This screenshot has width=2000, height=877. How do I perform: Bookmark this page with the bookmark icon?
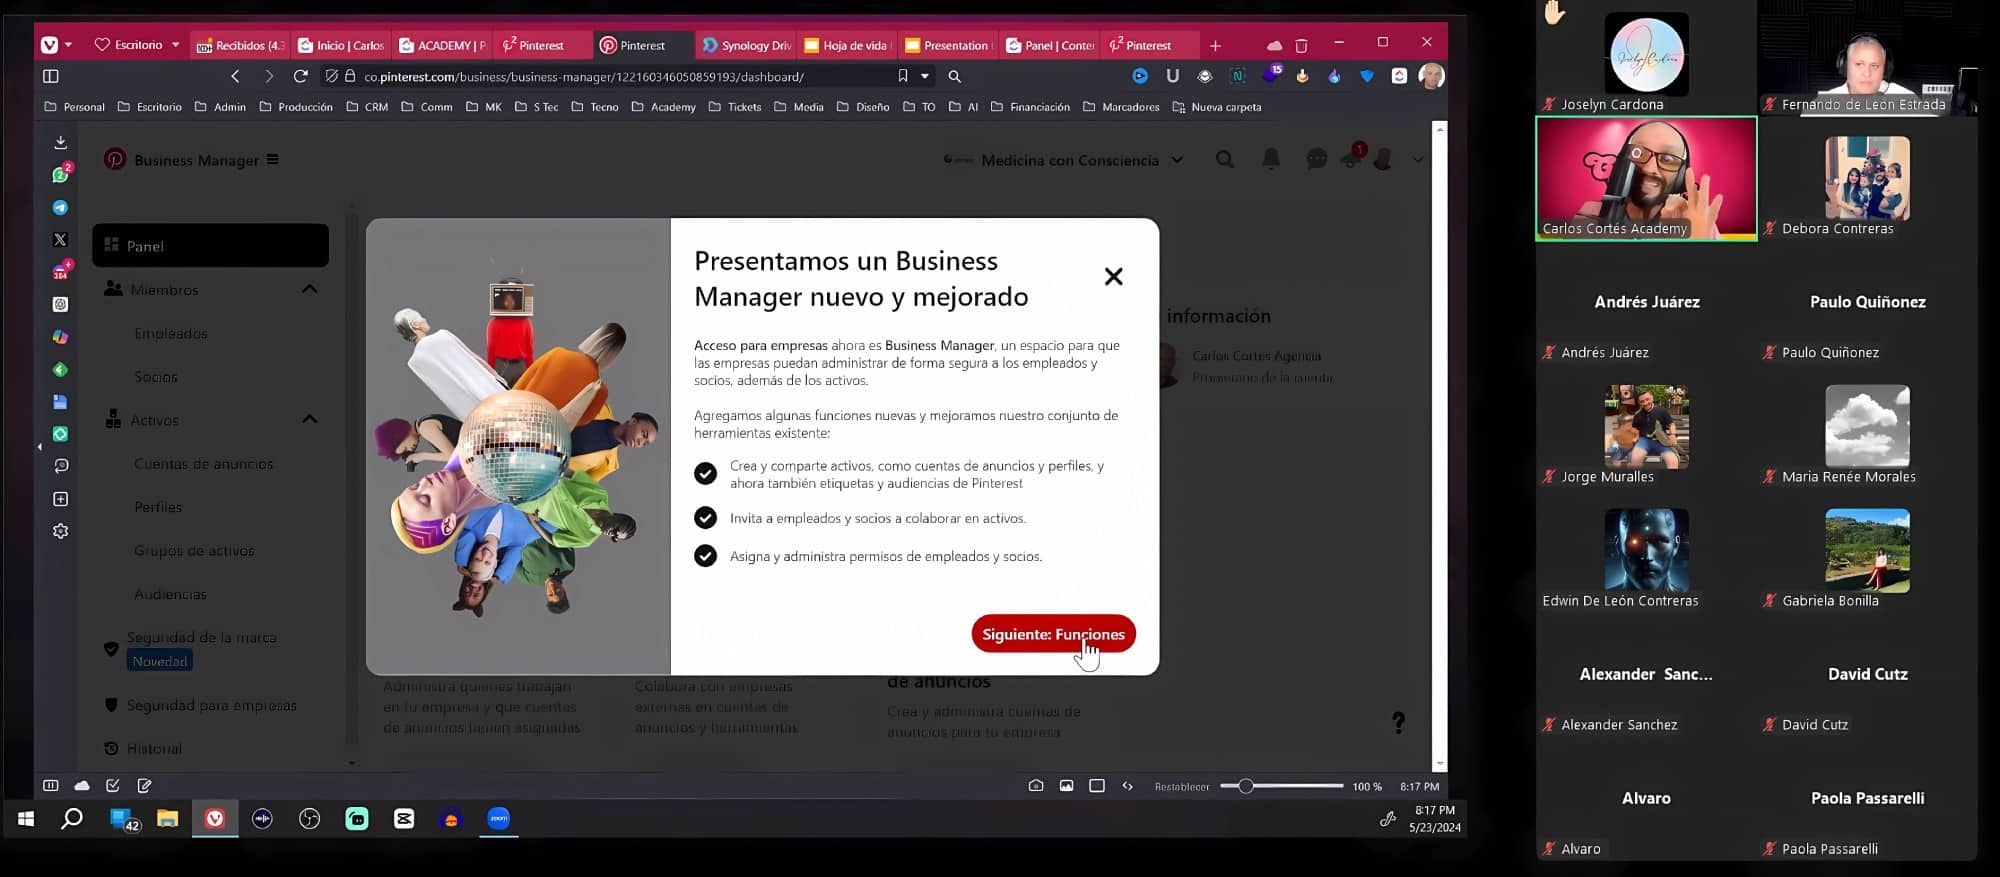pyautogui.click(x=903, y=76)
